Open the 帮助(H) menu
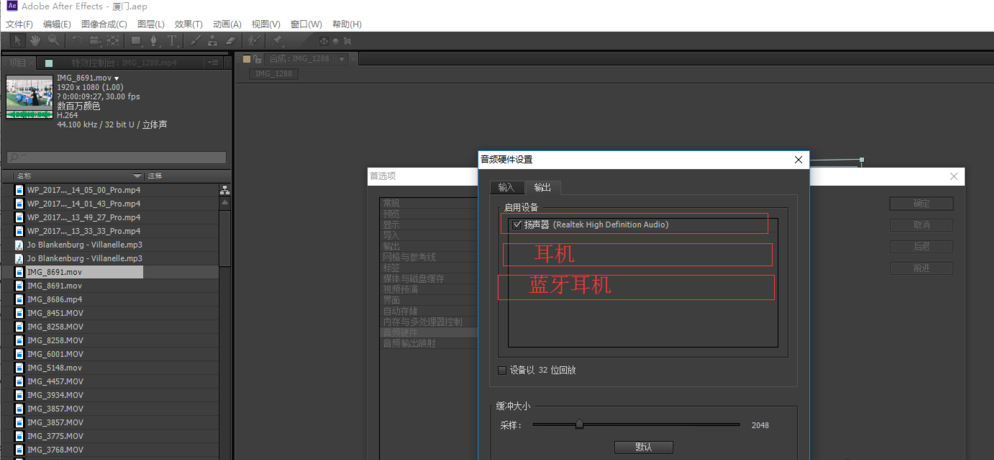The height and width of the screenshot is (460, 994). (x=347, y=24)
